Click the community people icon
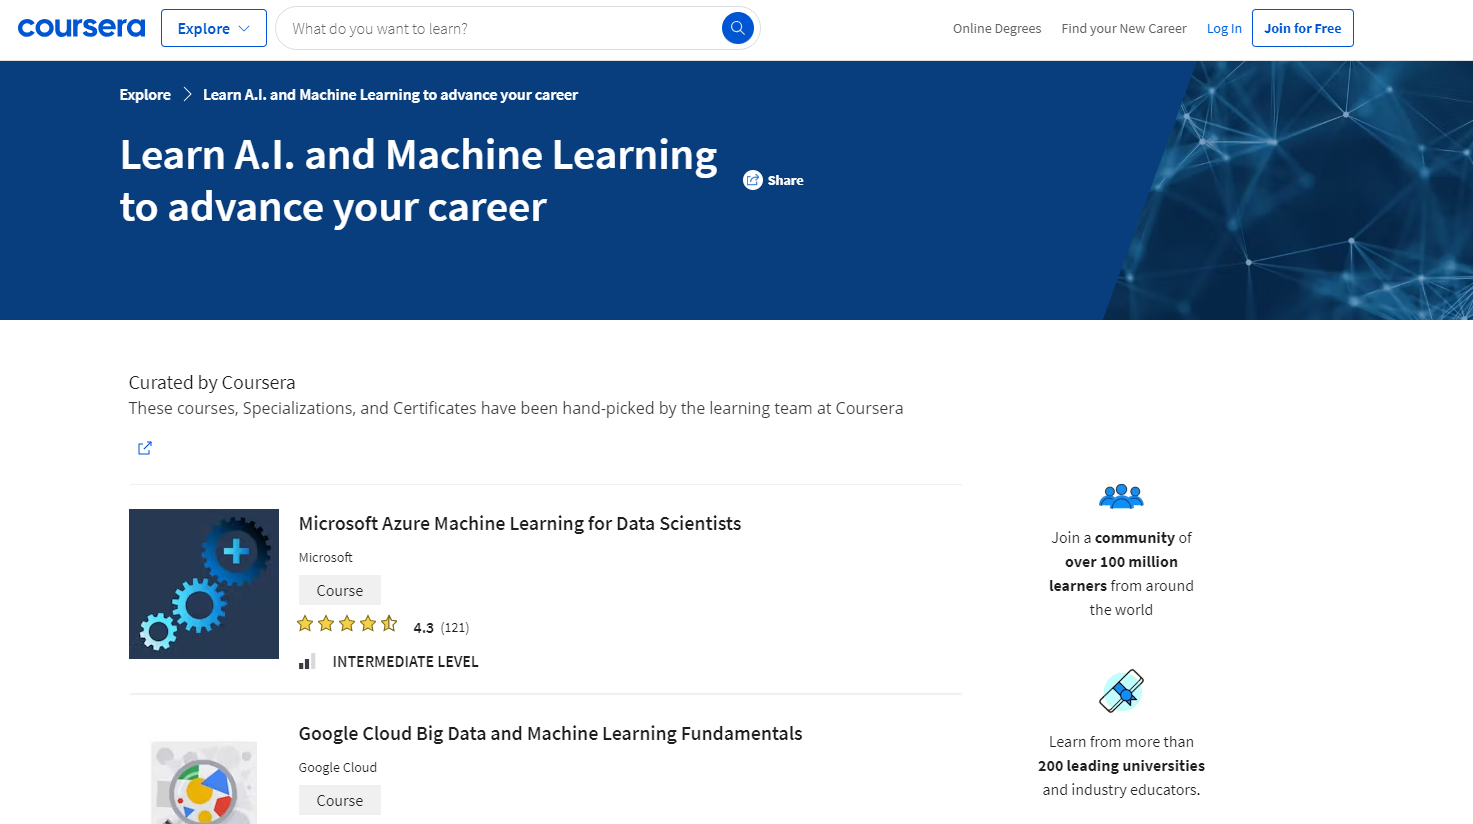 point(1121,496)
